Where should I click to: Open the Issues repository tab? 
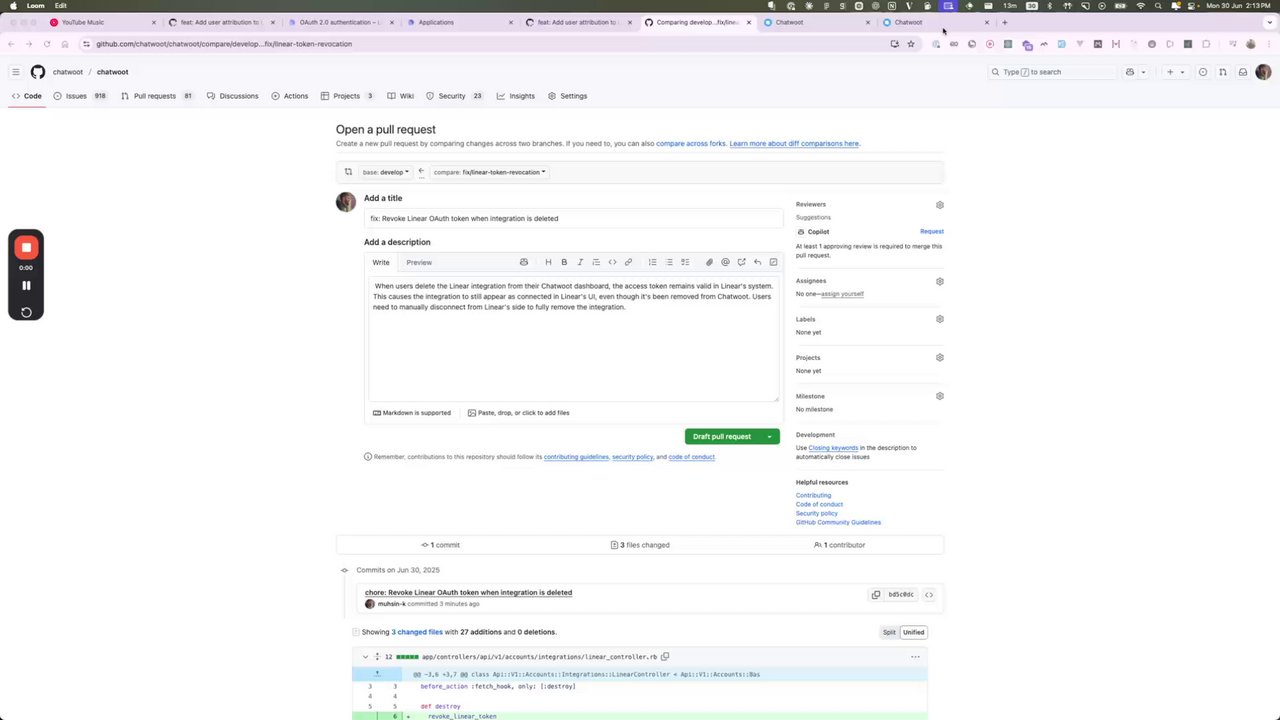[x=80, y=96]
